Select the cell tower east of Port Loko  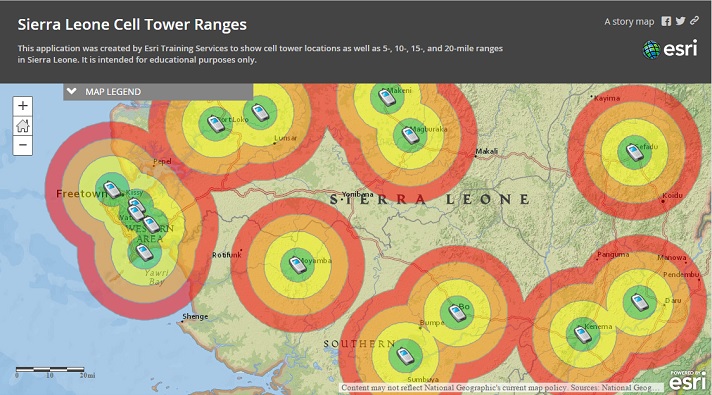point(260,112)
